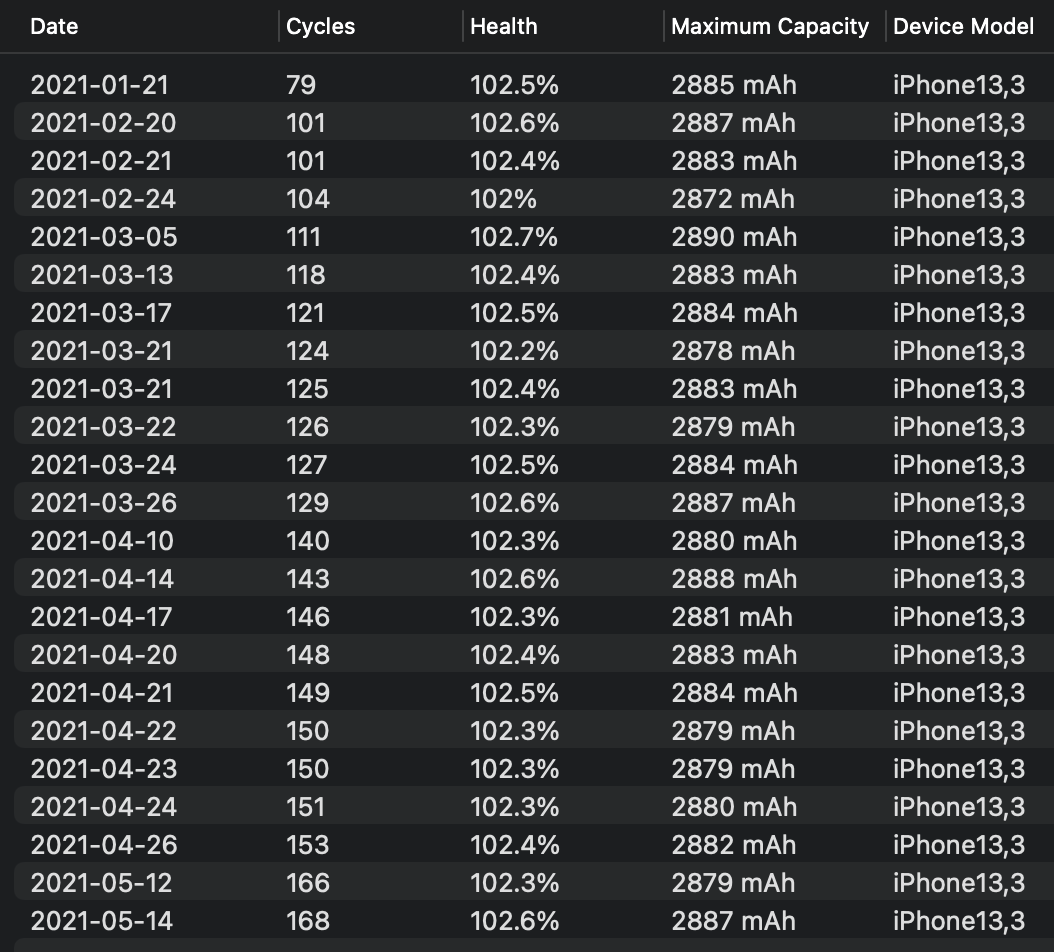This screenshot has height=952, width=1054.
Task: Select the 2021-03-21 row with 125 cycles
Action: [x=534, y=389]
